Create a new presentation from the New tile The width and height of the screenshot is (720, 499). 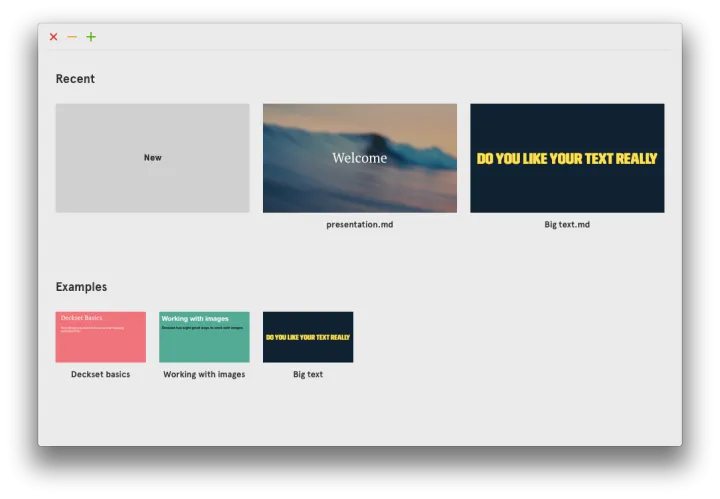click(x=152, y=158)
